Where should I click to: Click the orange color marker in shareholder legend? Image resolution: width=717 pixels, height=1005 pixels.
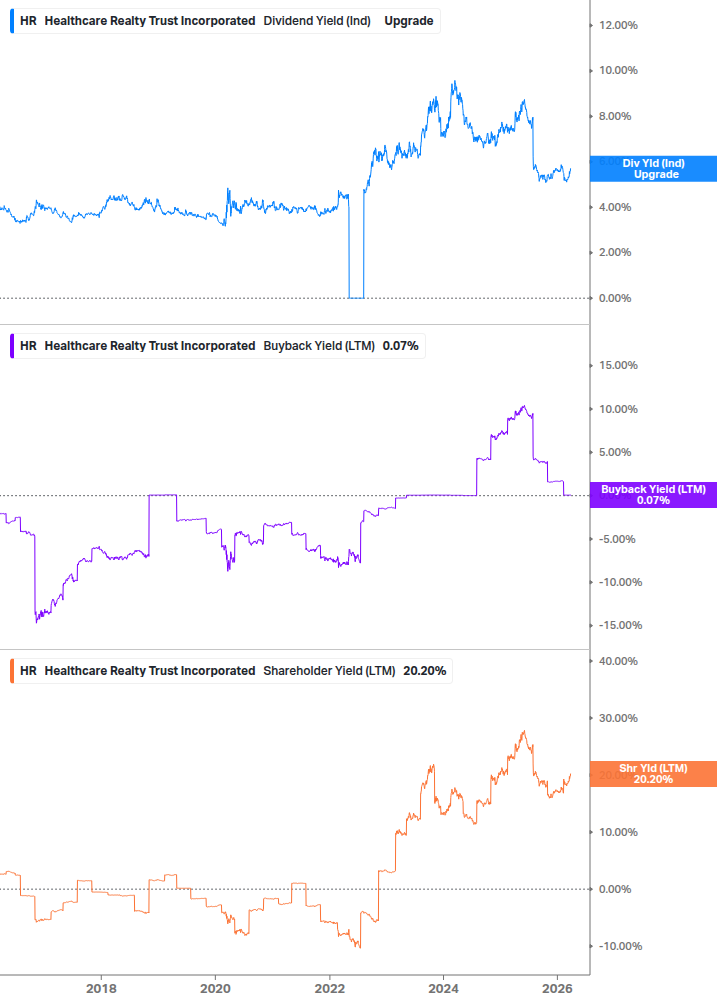[12, 671]
